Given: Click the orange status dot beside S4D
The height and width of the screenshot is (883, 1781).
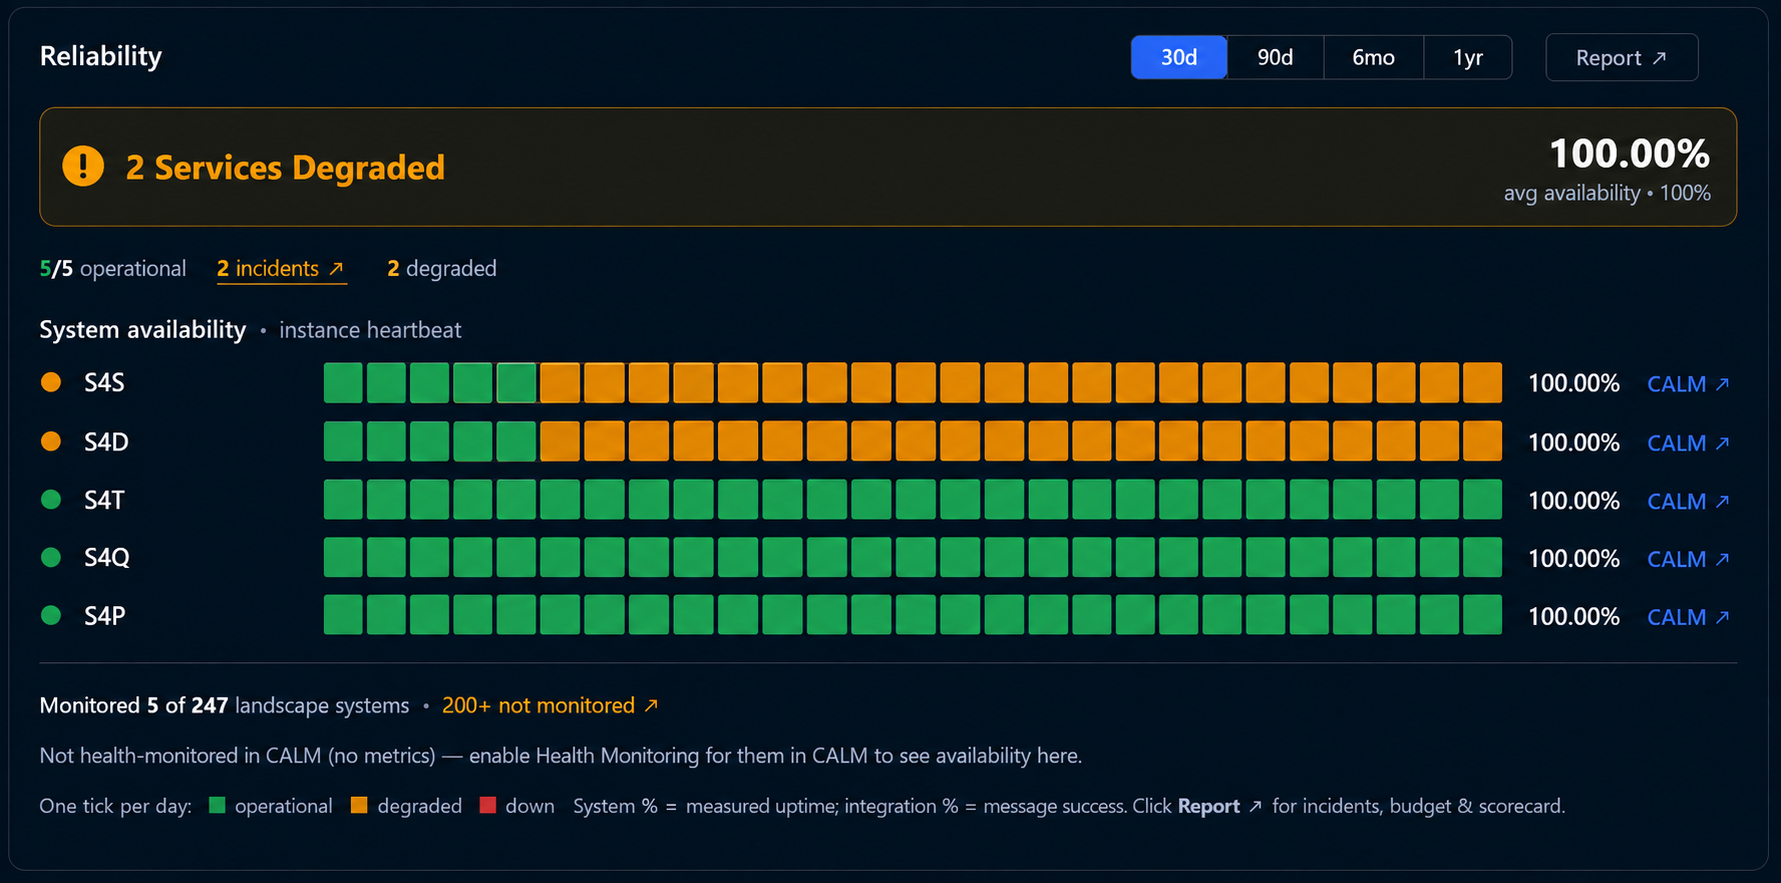Looking at the screenshot, I should [x=51, y=441].
